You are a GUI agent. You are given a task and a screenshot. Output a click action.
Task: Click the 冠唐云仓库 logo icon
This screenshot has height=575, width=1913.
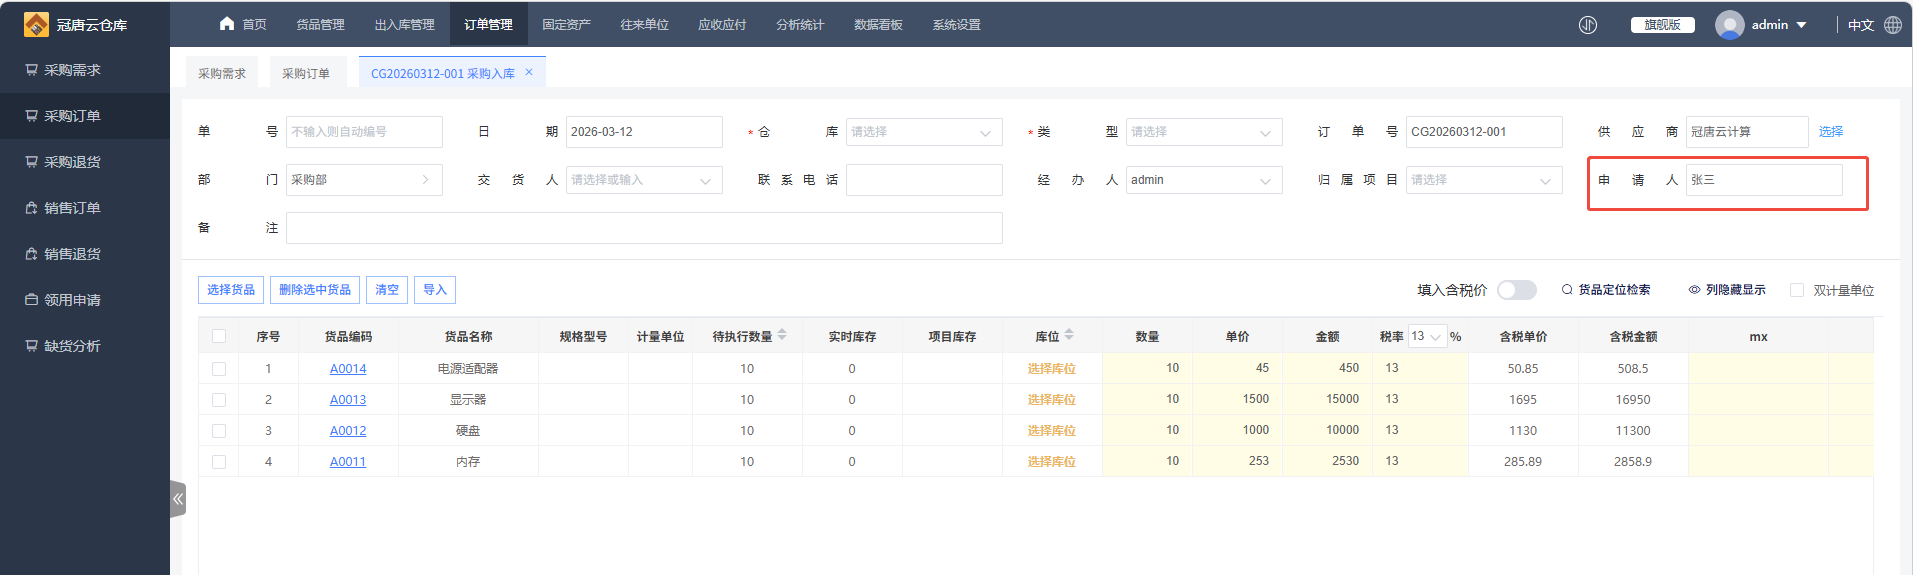pyautogui.click(x=36, y=24)
